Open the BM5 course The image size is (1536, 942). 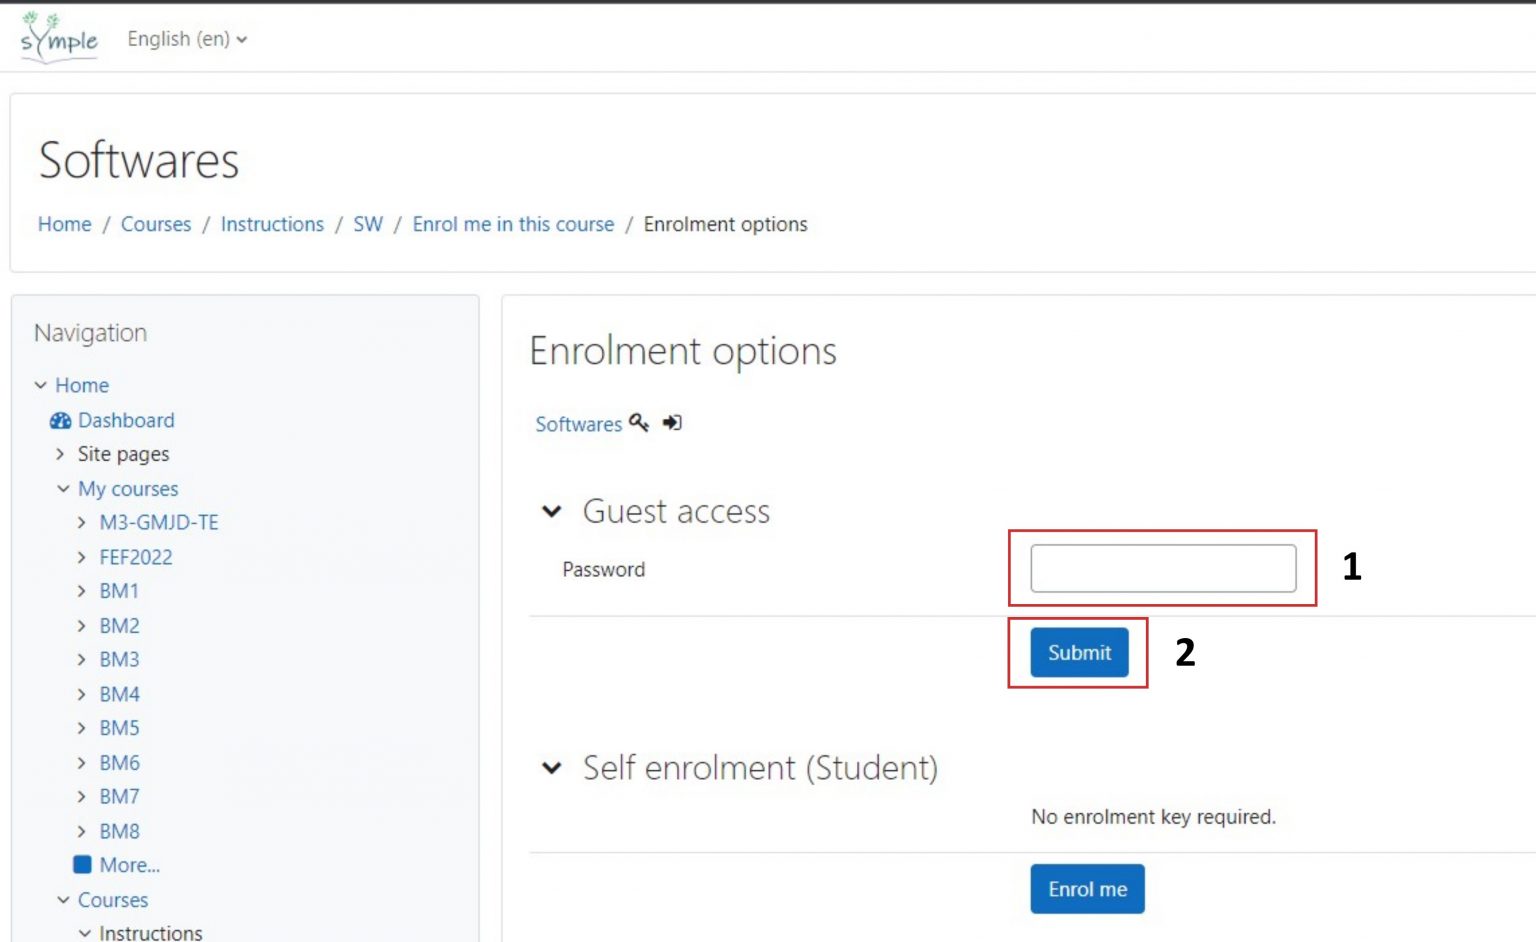point(119,728)
